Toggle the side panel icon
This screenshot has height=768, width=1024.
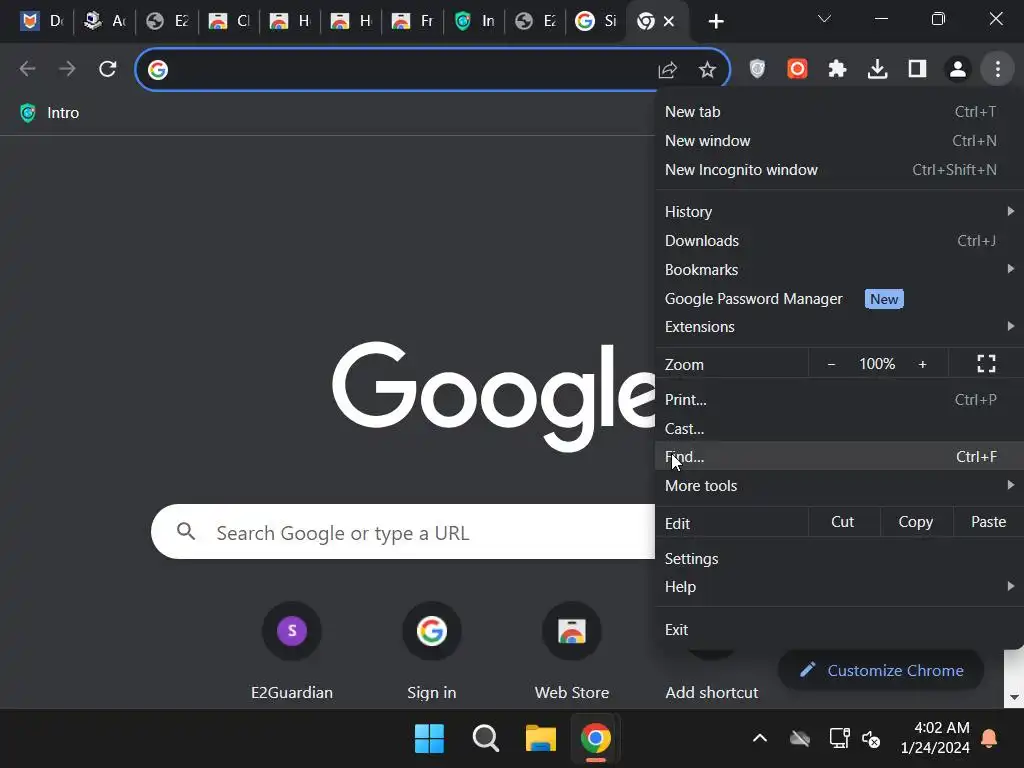[x=918, y=69]
